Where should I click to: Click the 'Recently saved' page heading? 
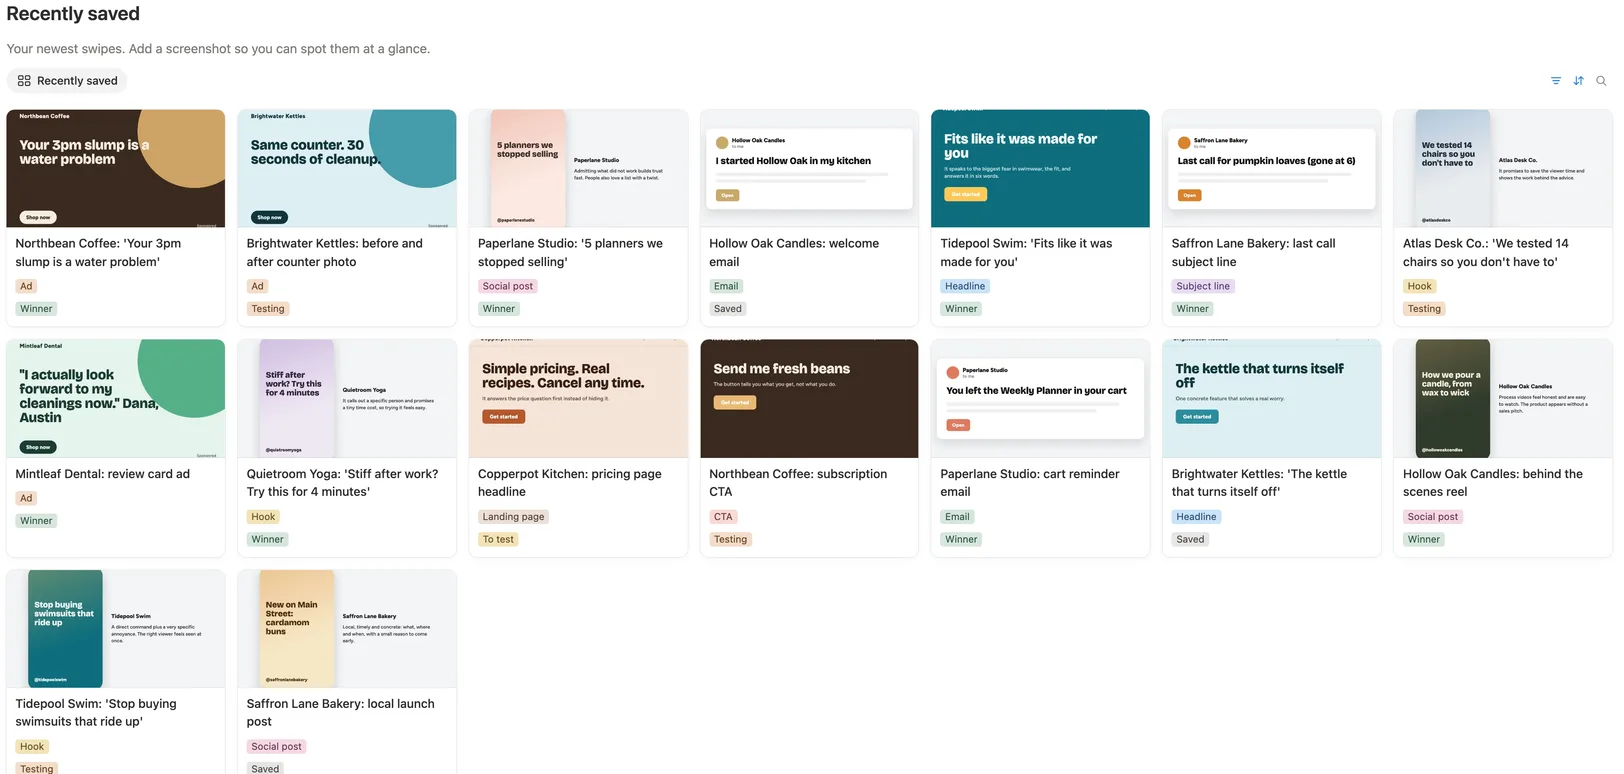[x=73, y=14]
